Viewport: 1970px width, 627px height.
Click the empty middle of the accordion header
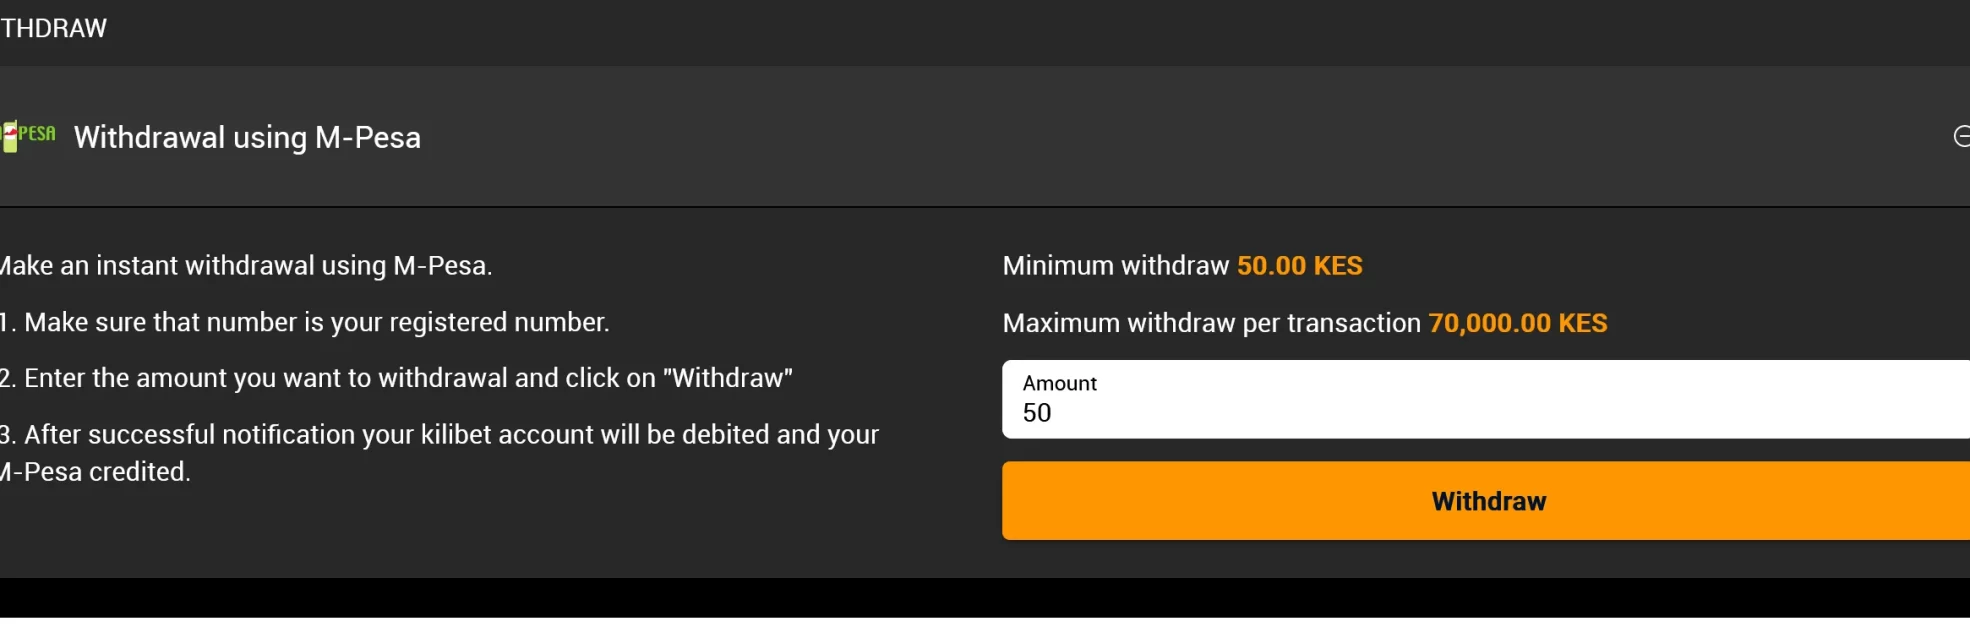click(1180, 137)
